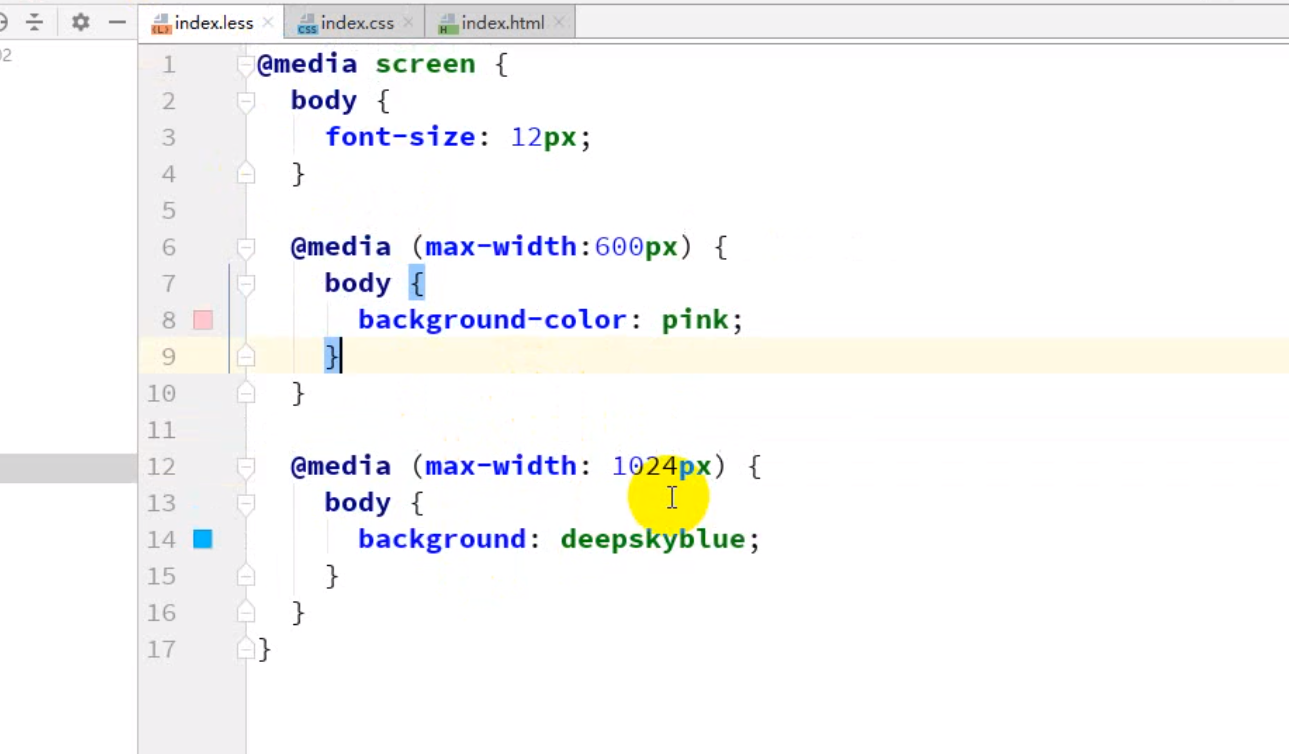Viewport: 1289px width, 754px height.
Task: Open the index.html tab
Action: point(499,22)
